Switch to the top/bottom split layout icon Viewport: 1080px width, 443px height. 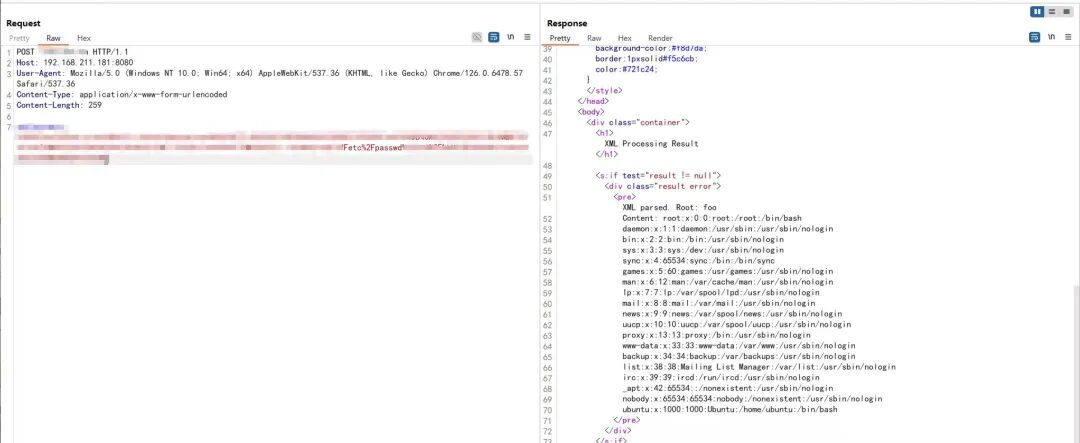(1052, 11)
